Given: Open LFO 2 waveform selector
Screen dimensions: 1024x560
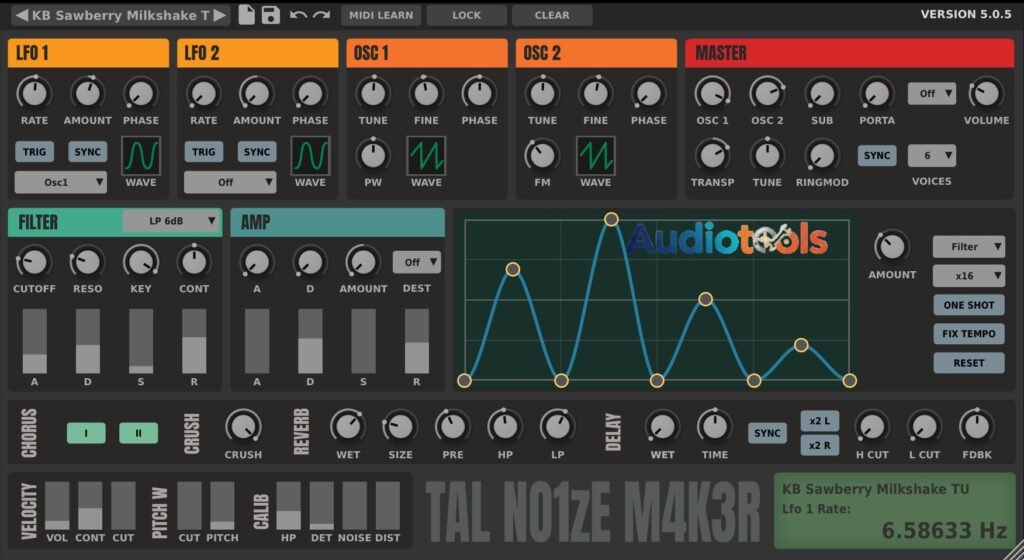Looking at the screenshot, I should (x=310, y=156).
